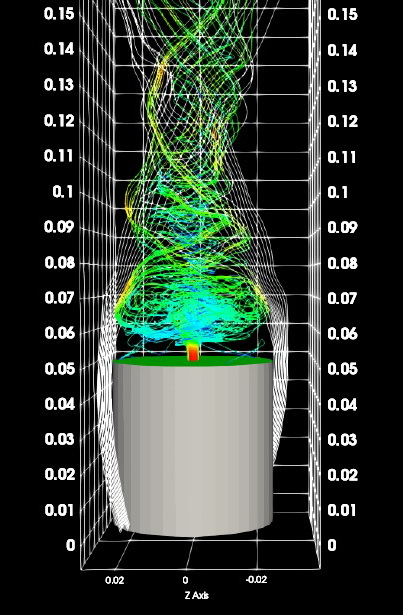
Task: Click the 0 tick above Z Axis title
Action: pos(185,580)
